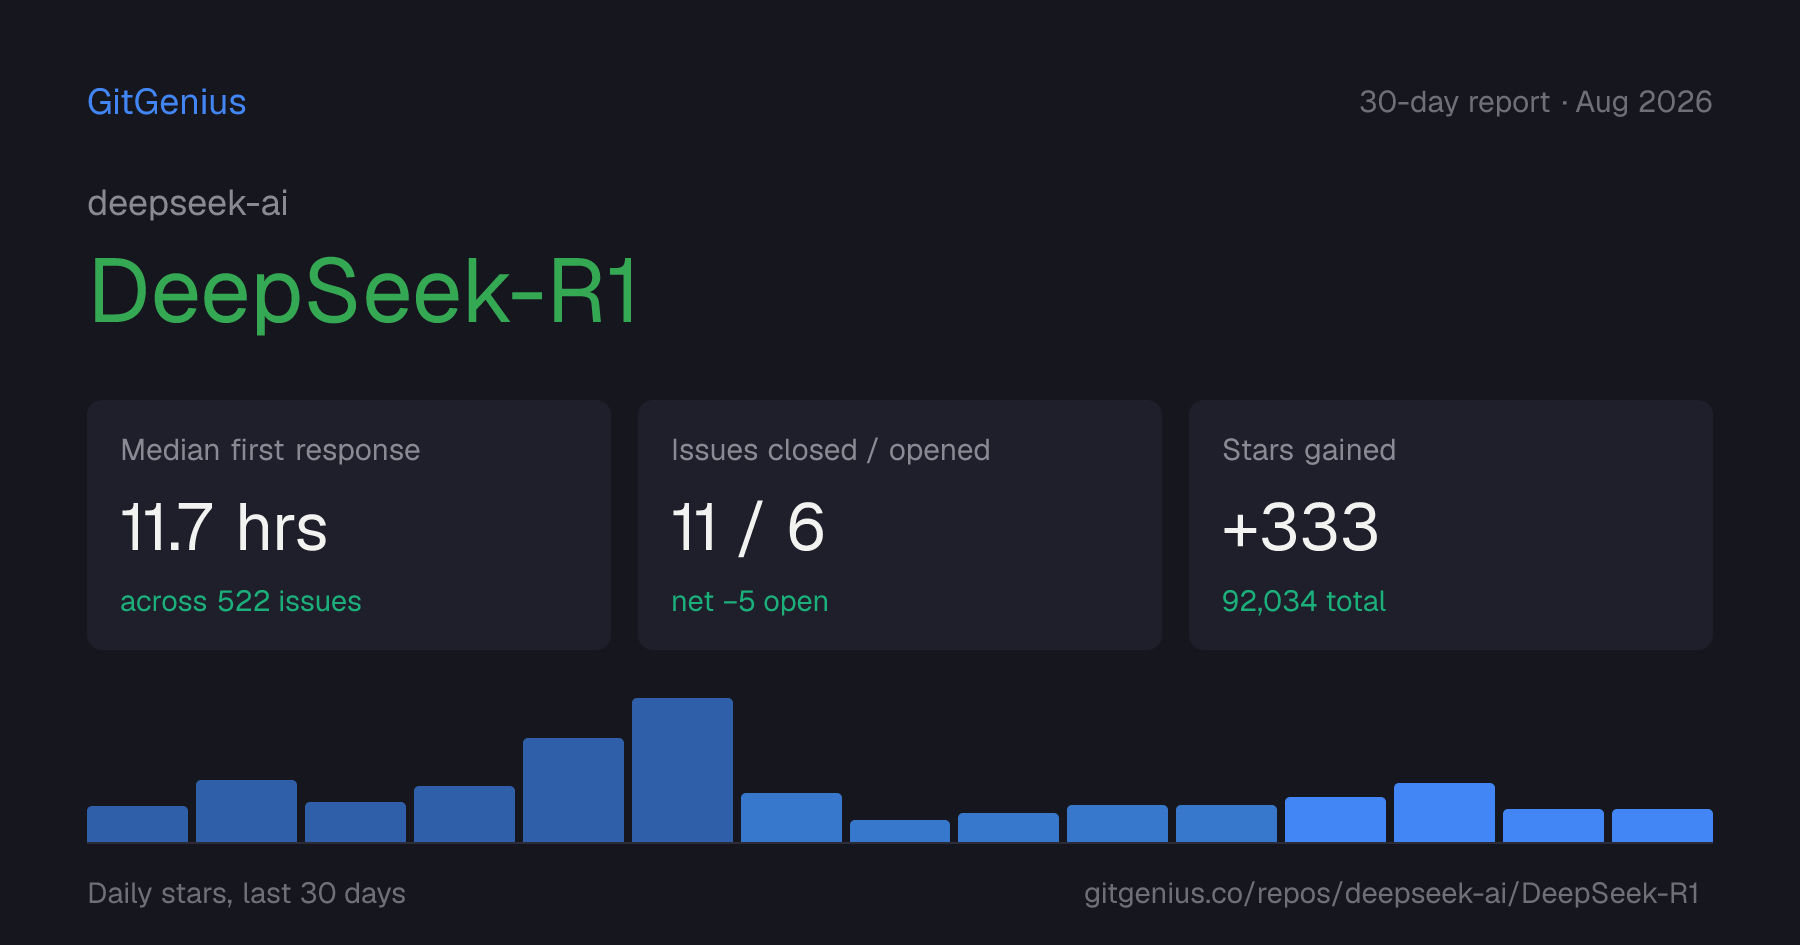Select the "30-day report · Aug 2026" text
1800x945 pixels.
(x=1535, y=102)
